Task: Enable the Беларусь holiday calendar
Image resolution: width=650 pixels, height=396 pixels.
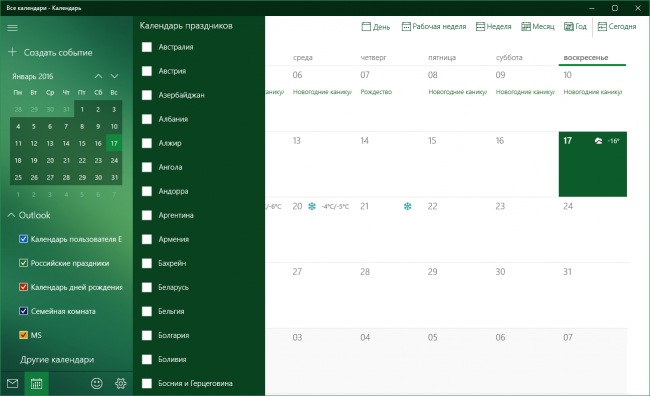Action: pyautogui.click(x=147, y=287)
